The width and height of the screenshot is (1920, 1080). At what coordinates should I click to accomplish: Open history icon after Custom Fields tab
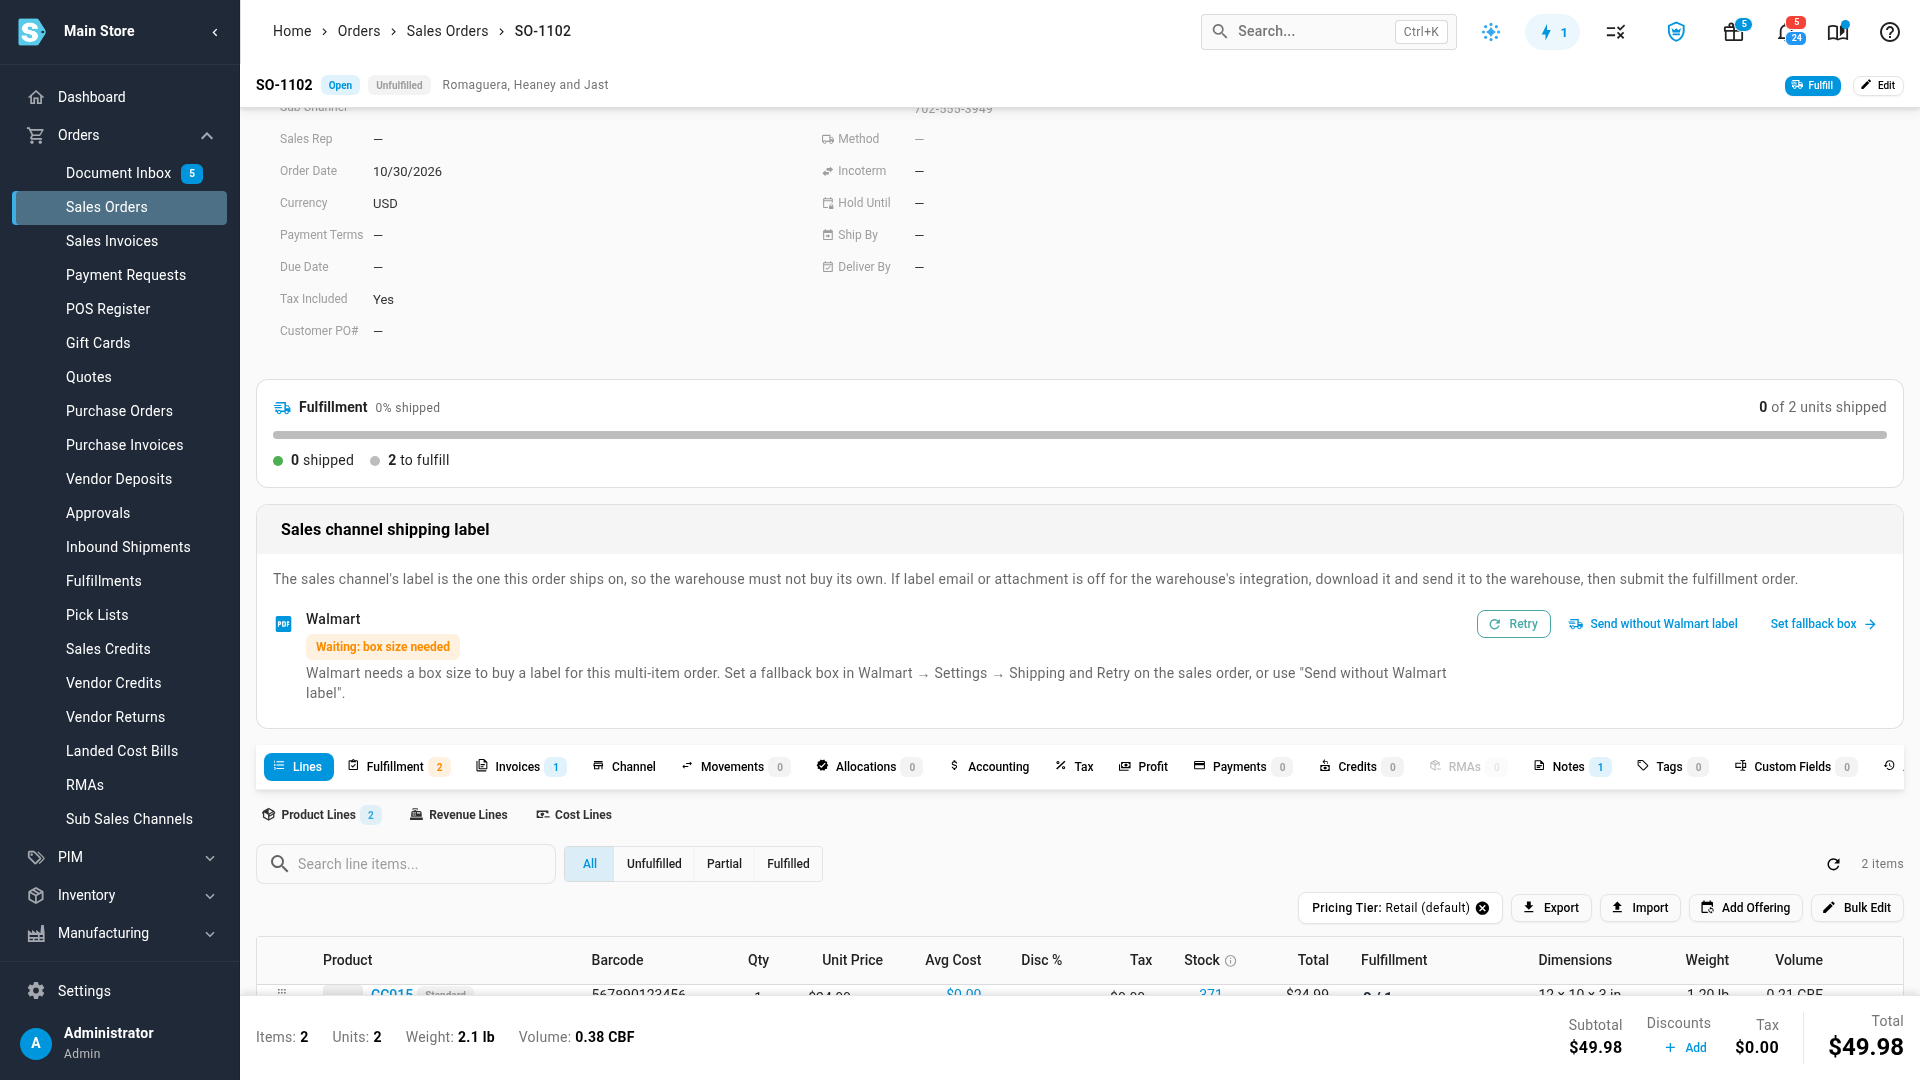click(1889, 766)
